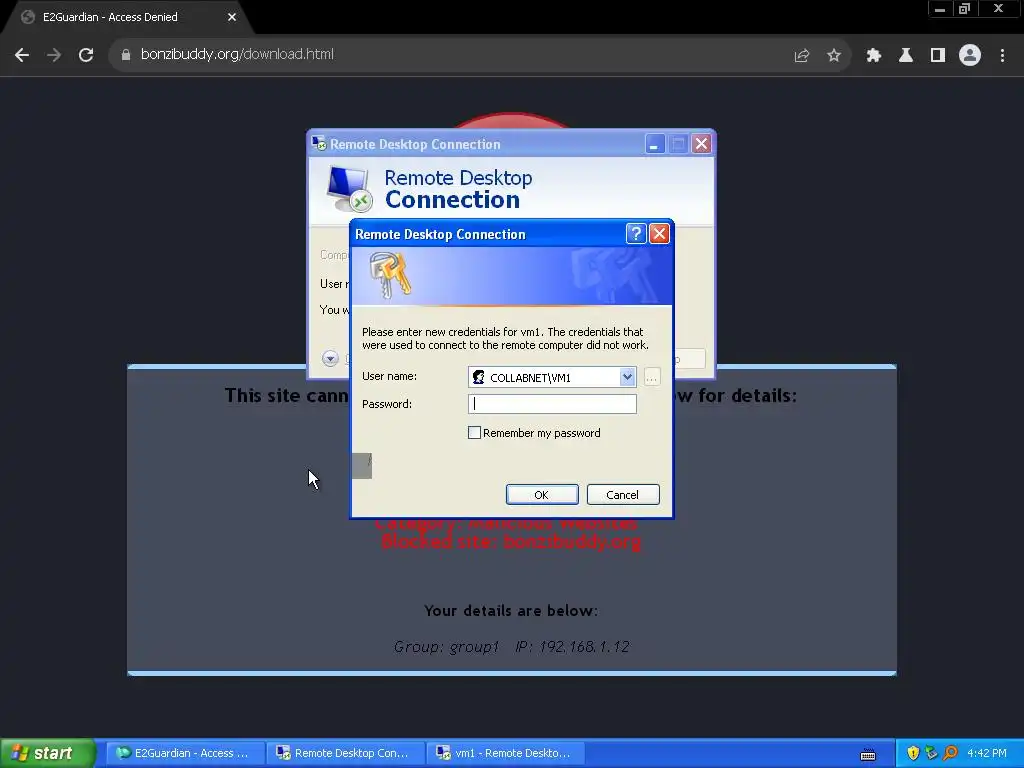The width and height of the screenshot is (1024, 768).
Task: Open the security shield tray icon
Action: (913, 753)
